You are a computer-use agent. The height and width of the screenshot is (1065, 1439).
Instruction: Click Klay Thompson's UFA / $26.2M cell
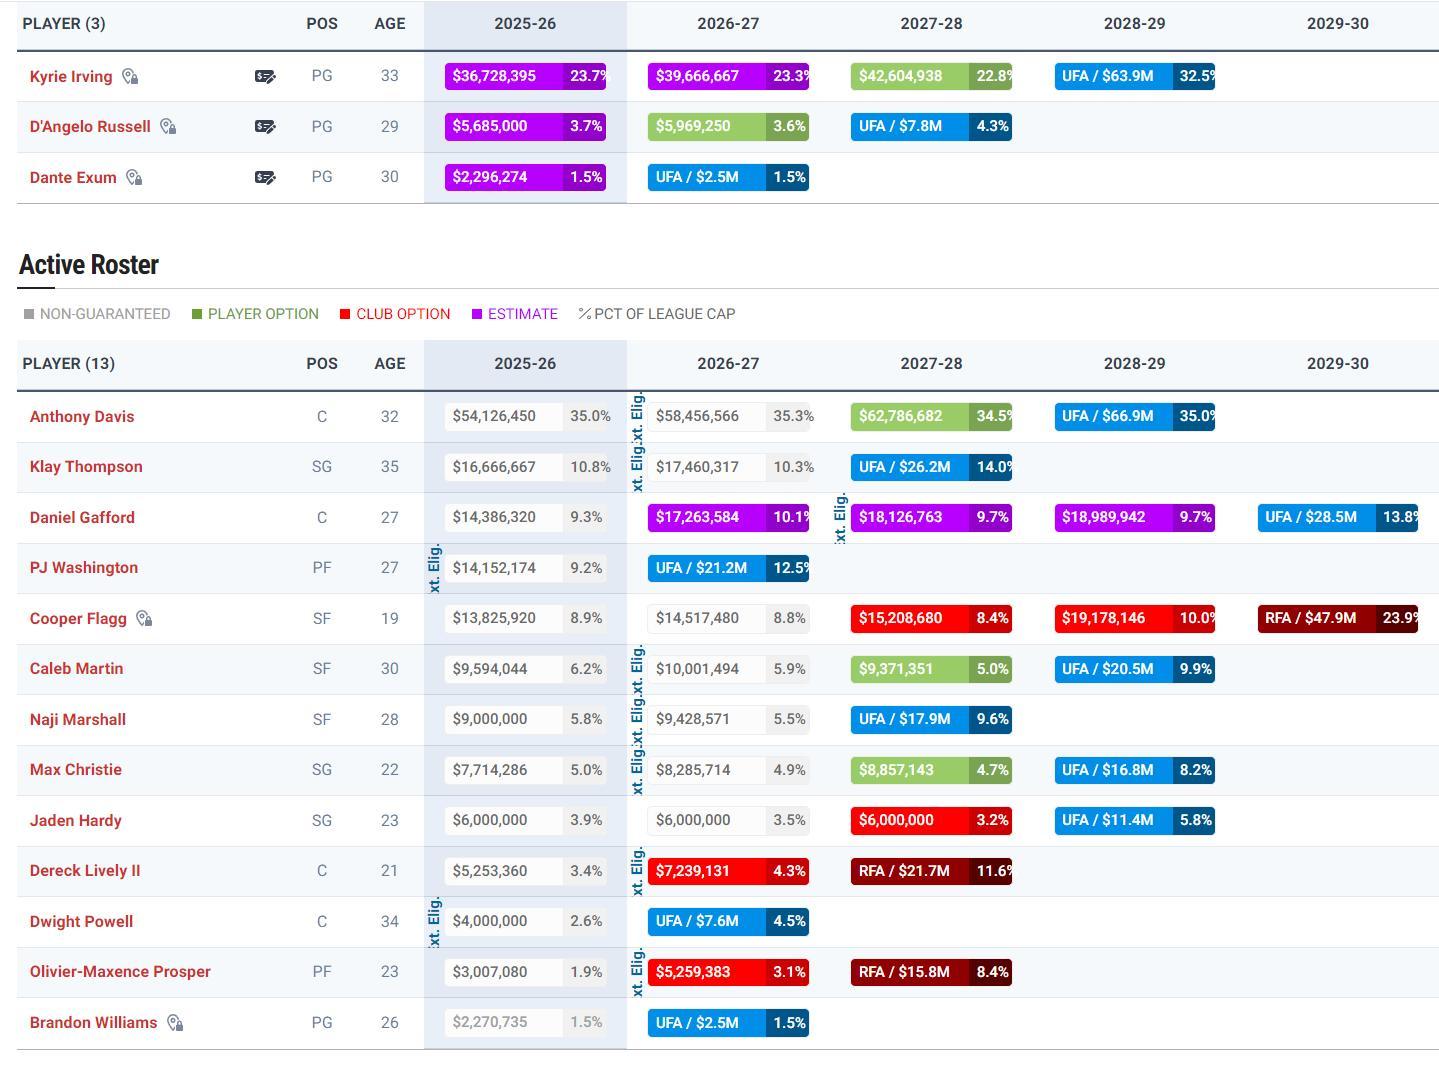tap(930, 467)
